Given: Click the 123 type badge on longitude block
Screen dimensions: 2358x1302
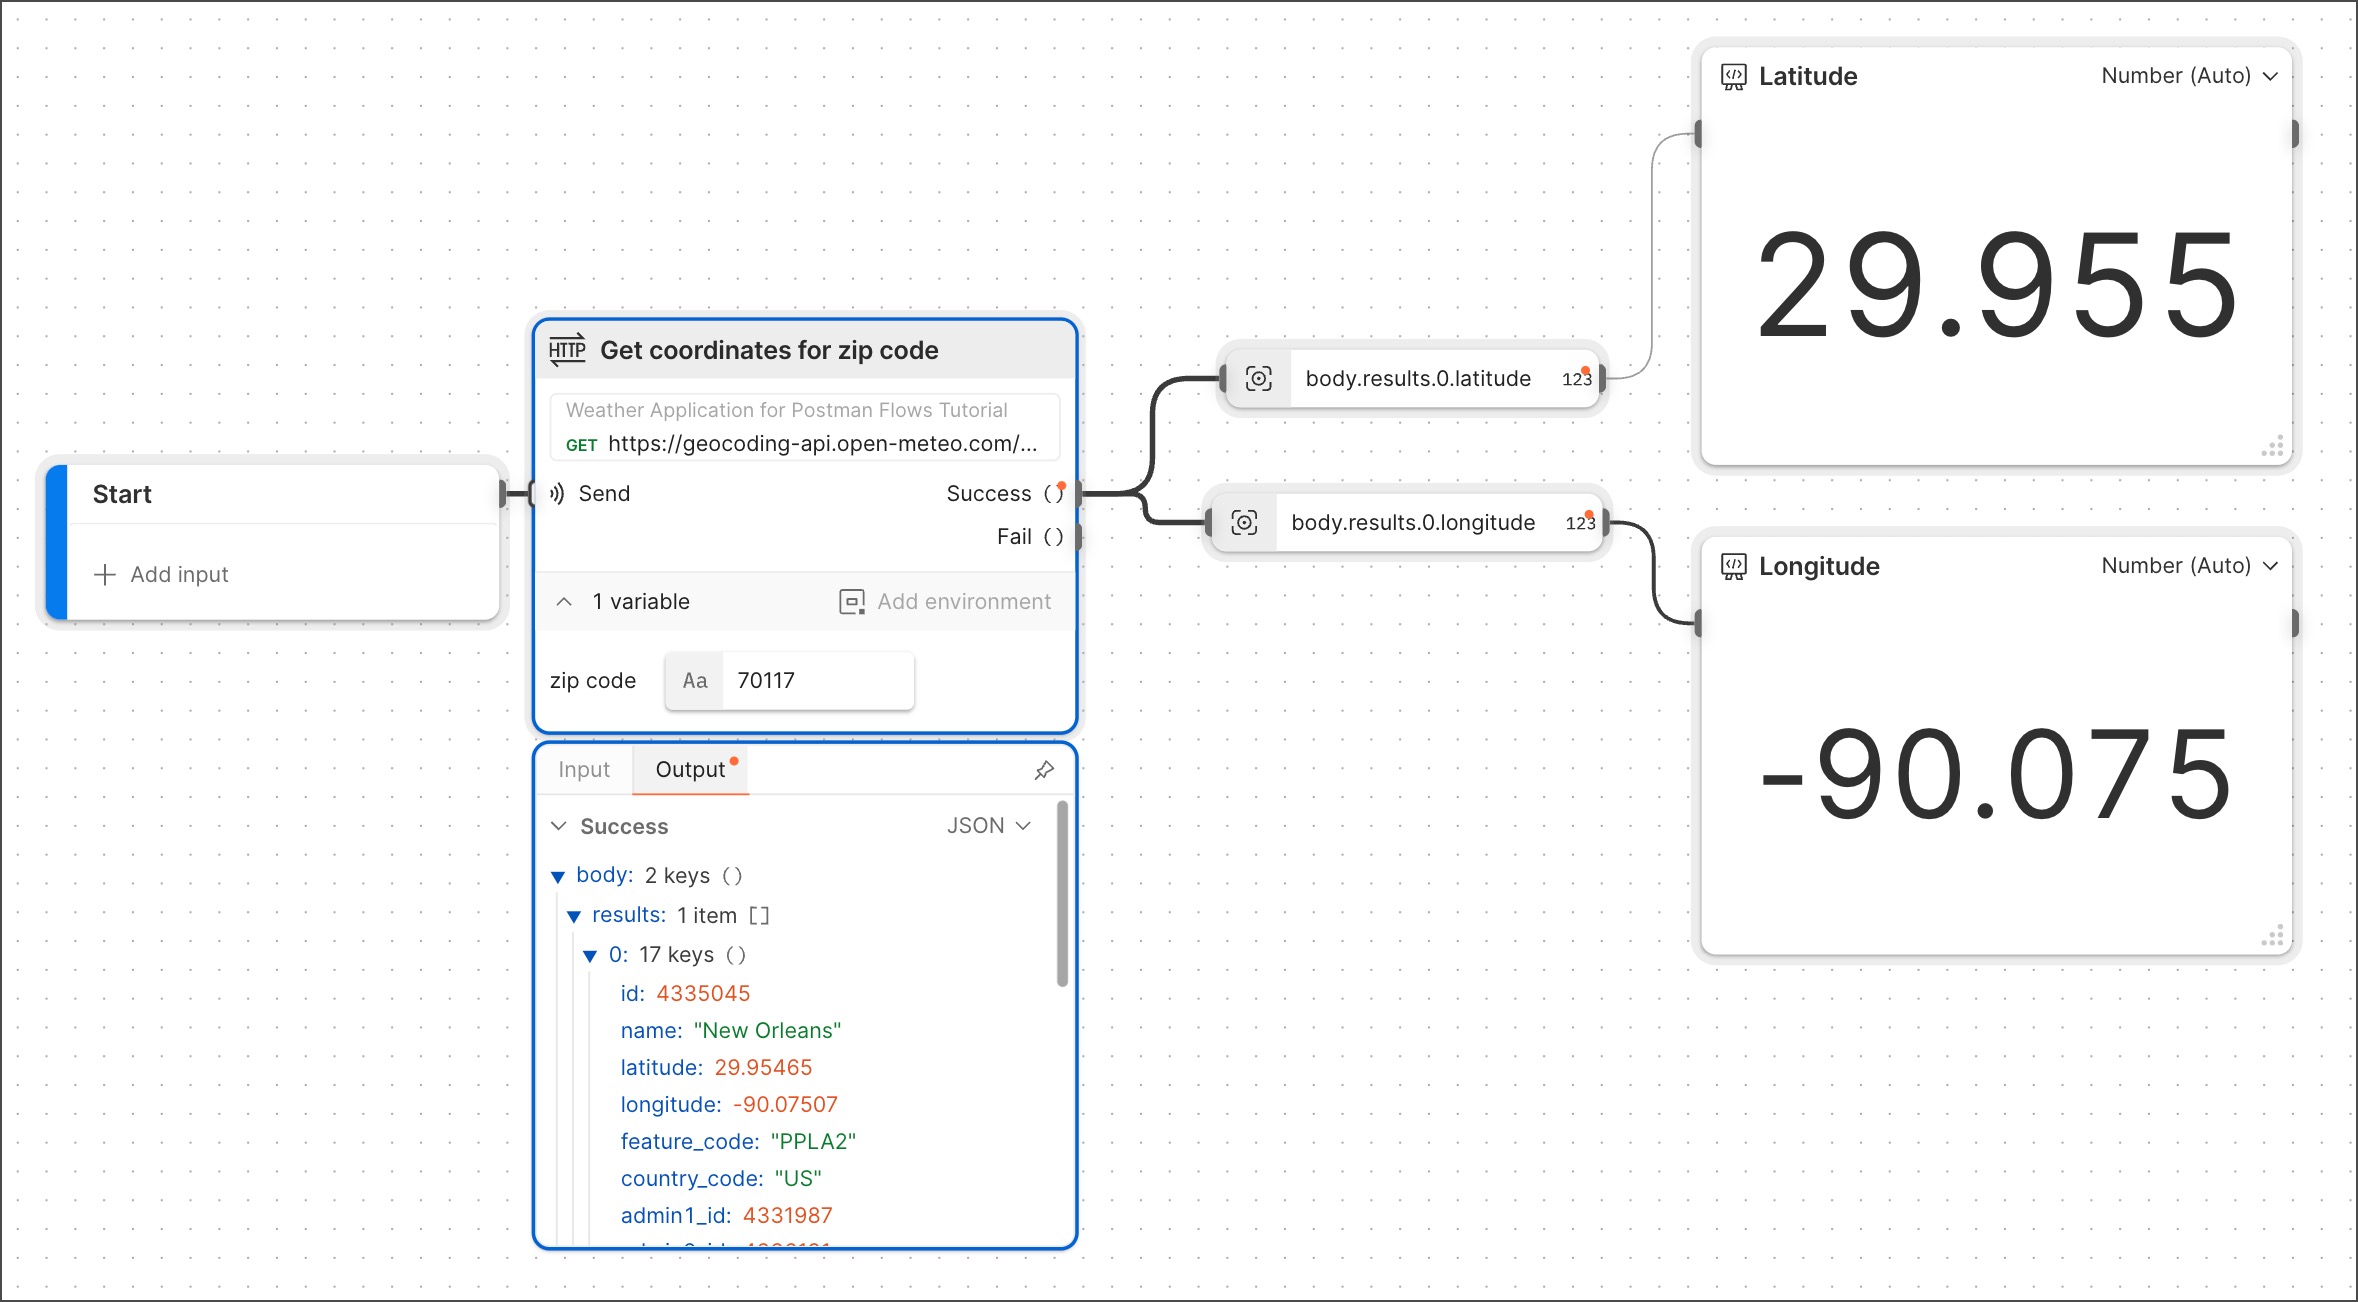Looking at the screenshot, I should pyautogui.click(x=1580, y=522).
